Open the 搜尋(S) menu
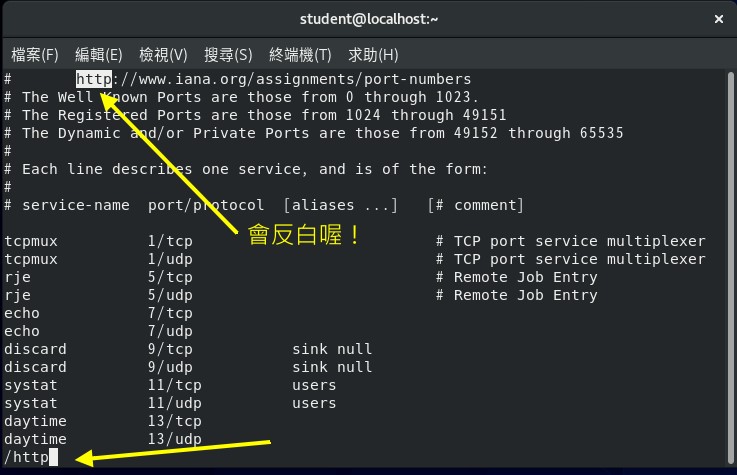Viewport: 737px width, 475px height. point(228,54)
